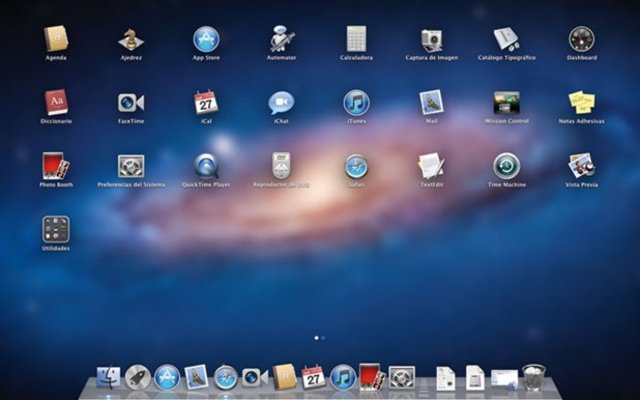
Task: Open App Store from the Dock
Action: click(x=167, y=377)
